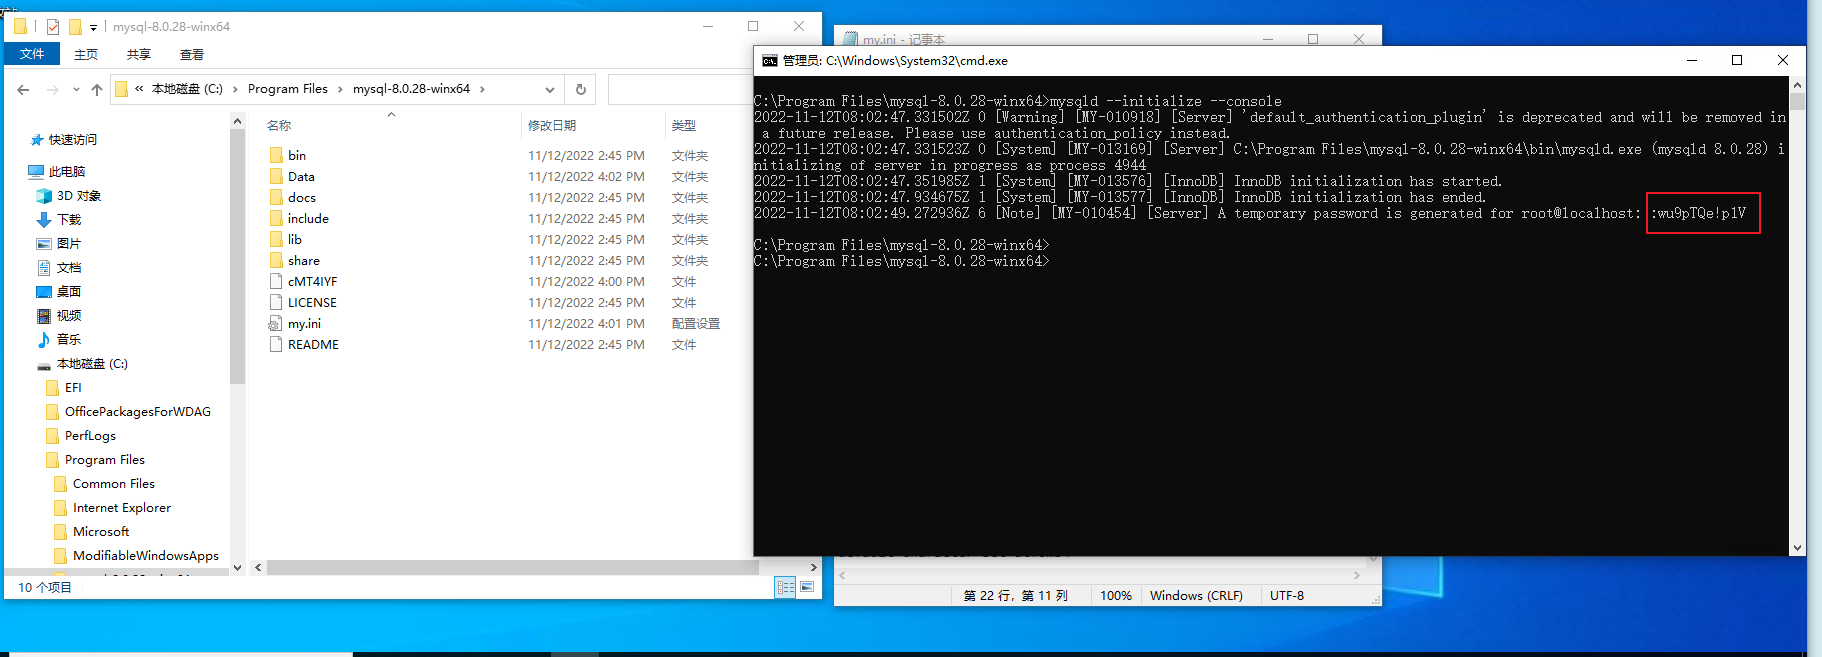Click Program Files in the address breadcrumb
Viewport: 1822px width, 657px height.
287,89
